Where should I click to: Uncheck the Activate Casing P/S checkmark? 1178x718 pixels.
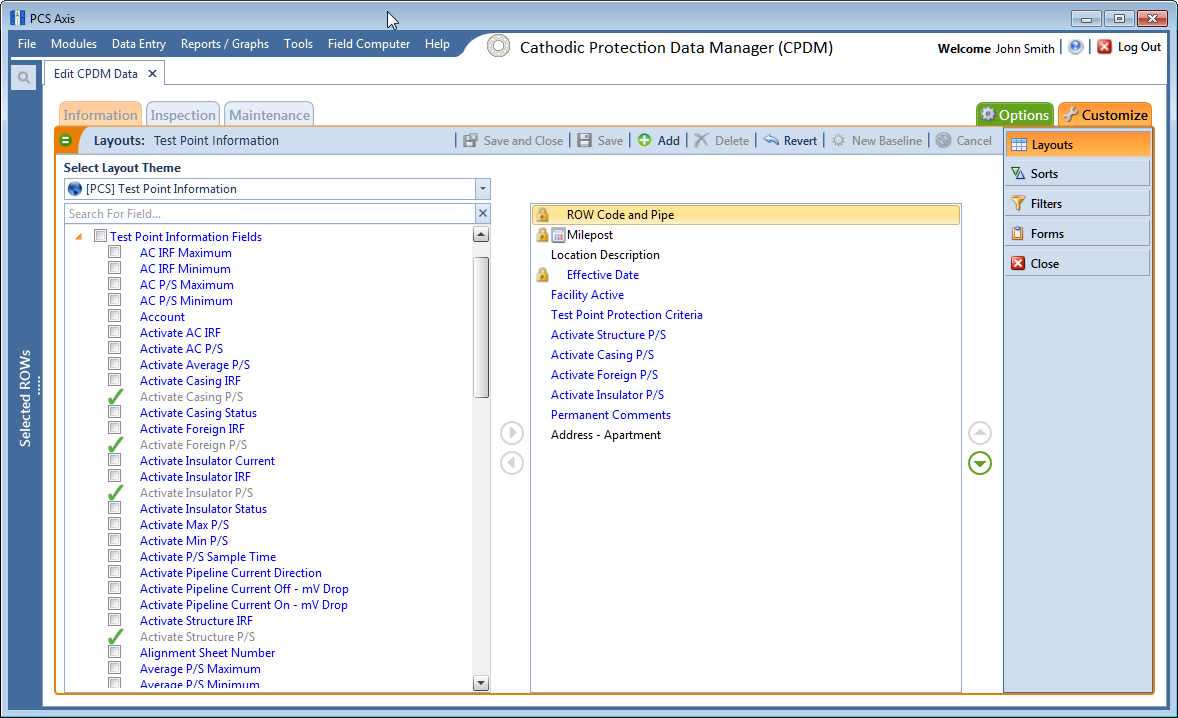(115, 396)
